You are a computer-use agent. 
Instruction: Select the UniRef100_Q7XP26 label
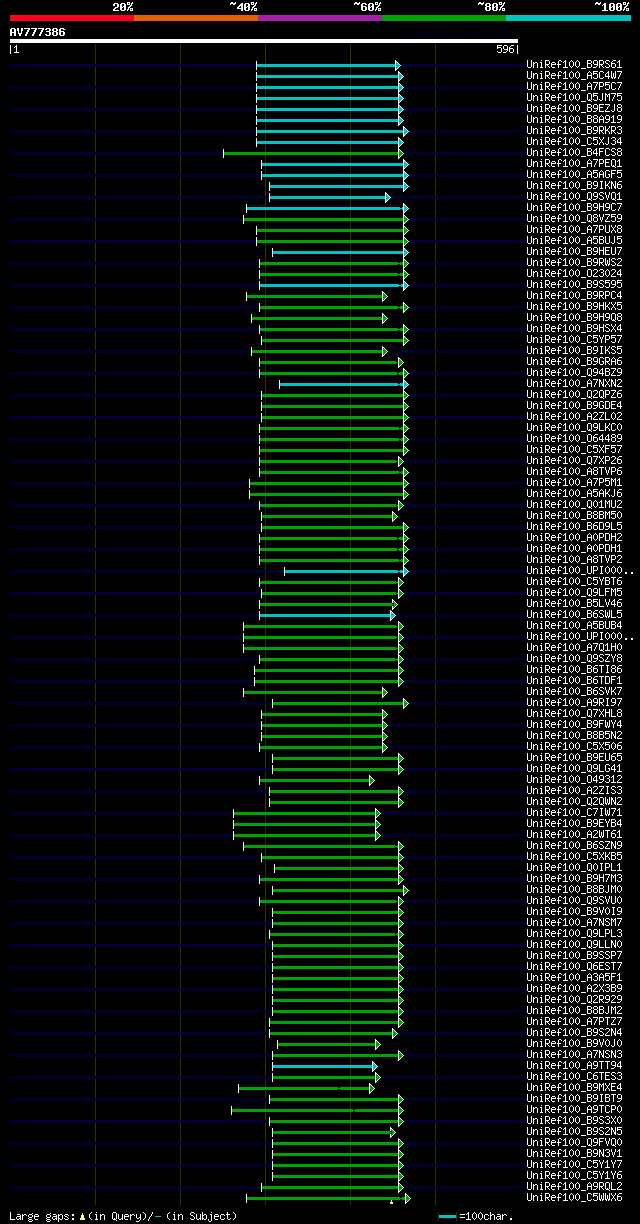(x=574, y=460)
